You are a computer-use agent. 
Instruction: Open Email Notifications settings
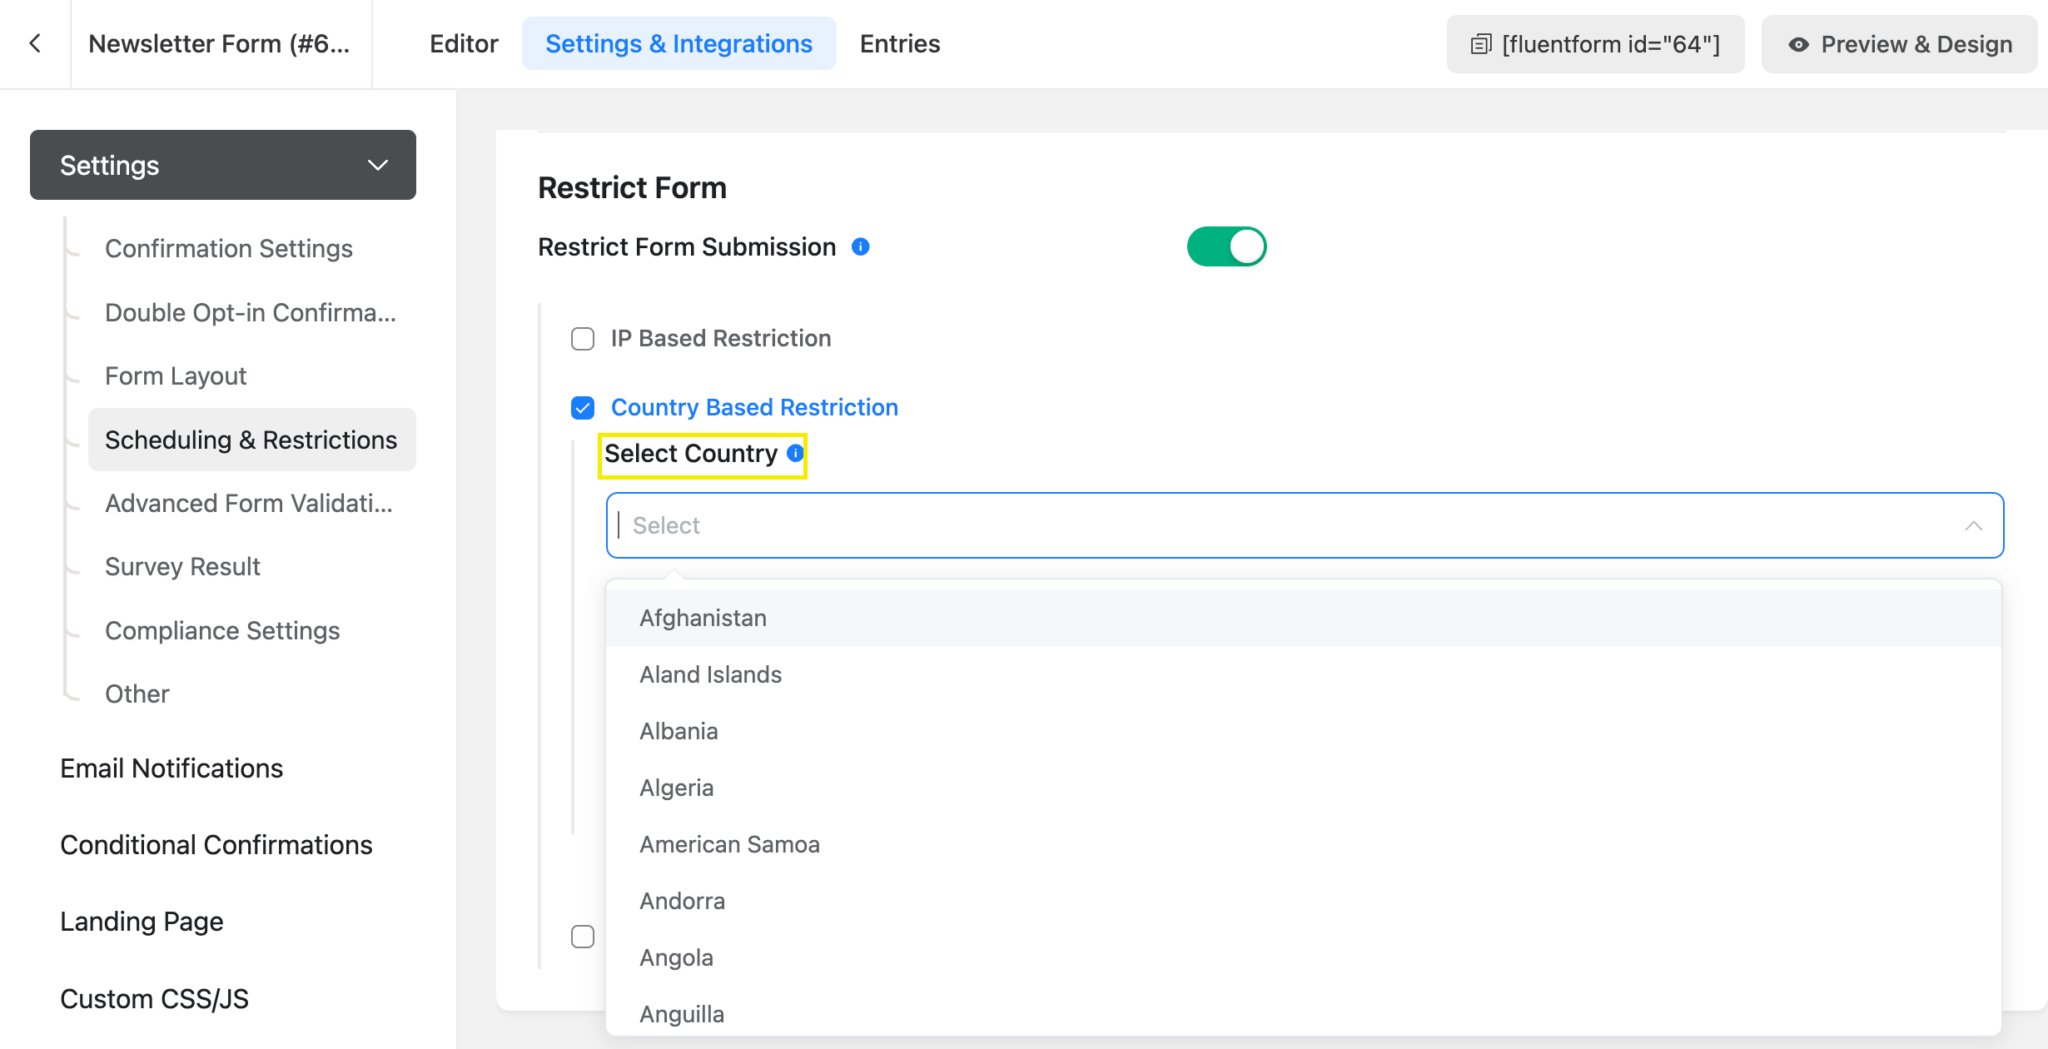171,768
